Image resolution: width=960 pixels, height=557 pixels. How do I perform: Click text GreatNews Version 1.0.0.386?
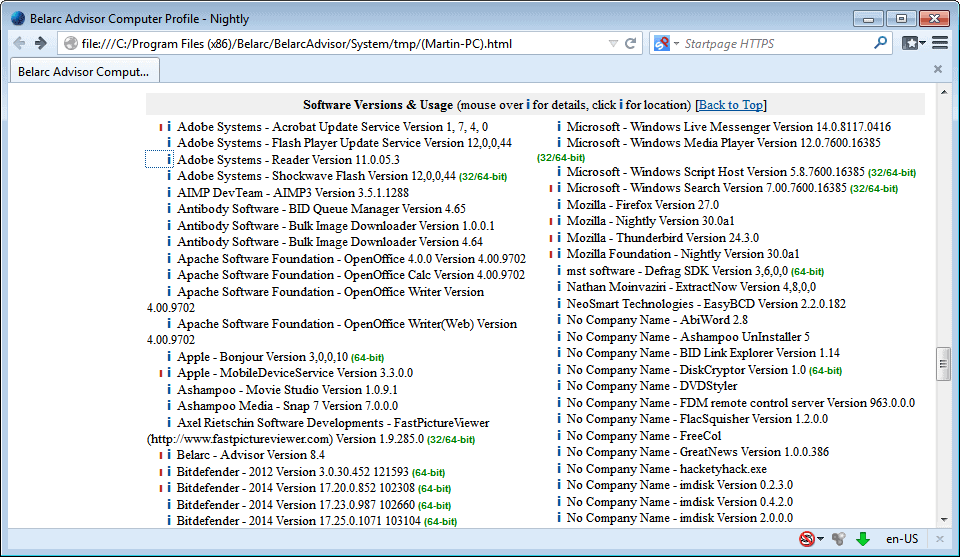(x=754, y=452)
